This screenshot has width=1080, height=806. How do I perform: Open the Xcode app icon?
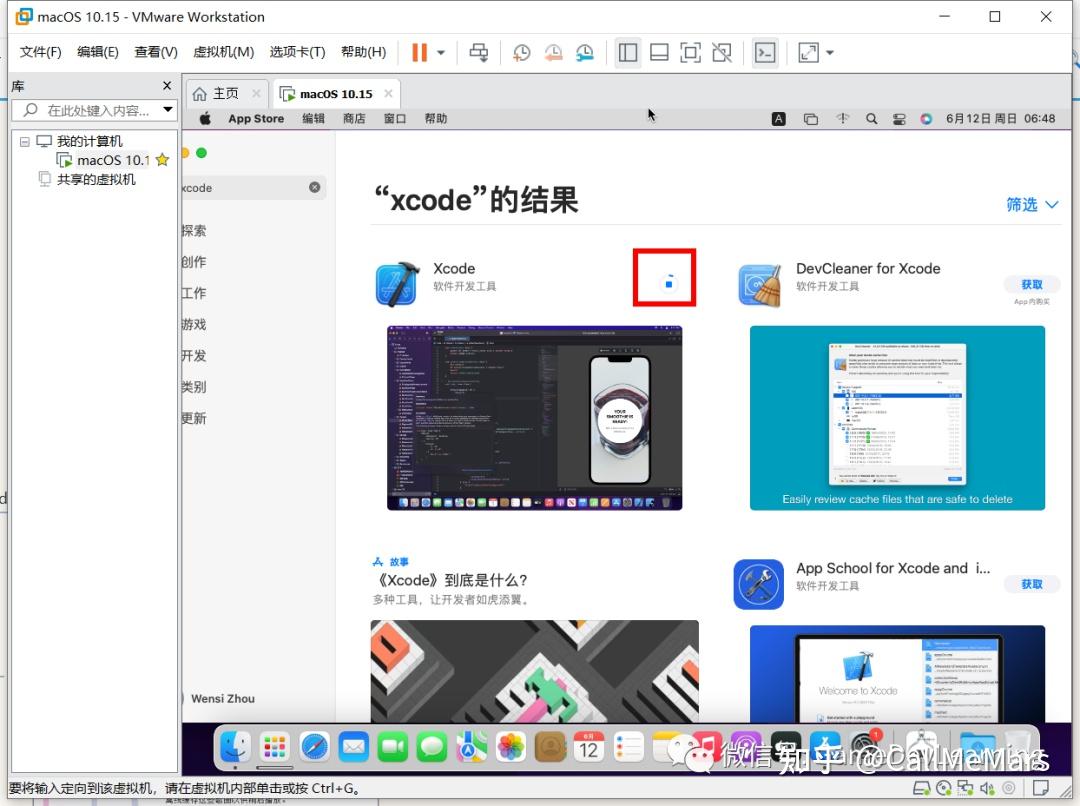397,283
